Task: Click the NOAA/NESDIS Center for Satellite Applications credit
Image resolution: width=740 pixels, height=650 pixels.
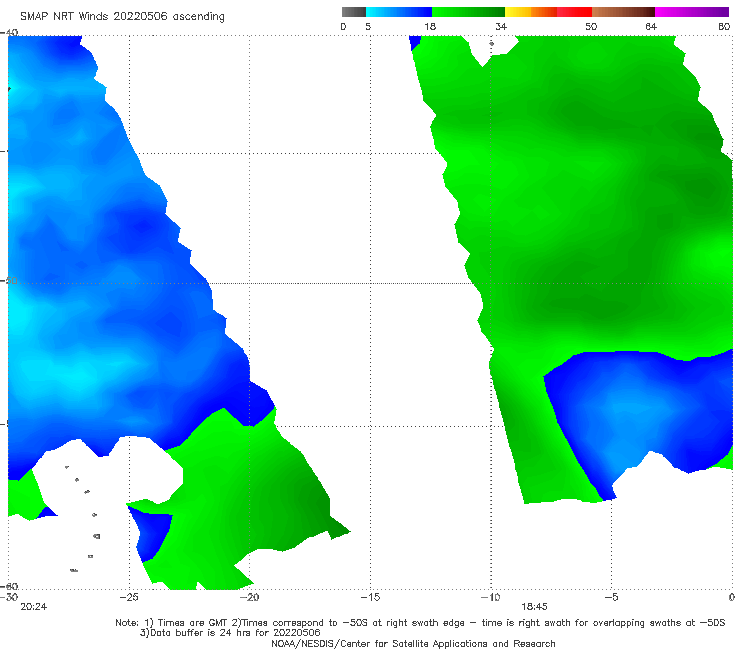Action: 413,643
